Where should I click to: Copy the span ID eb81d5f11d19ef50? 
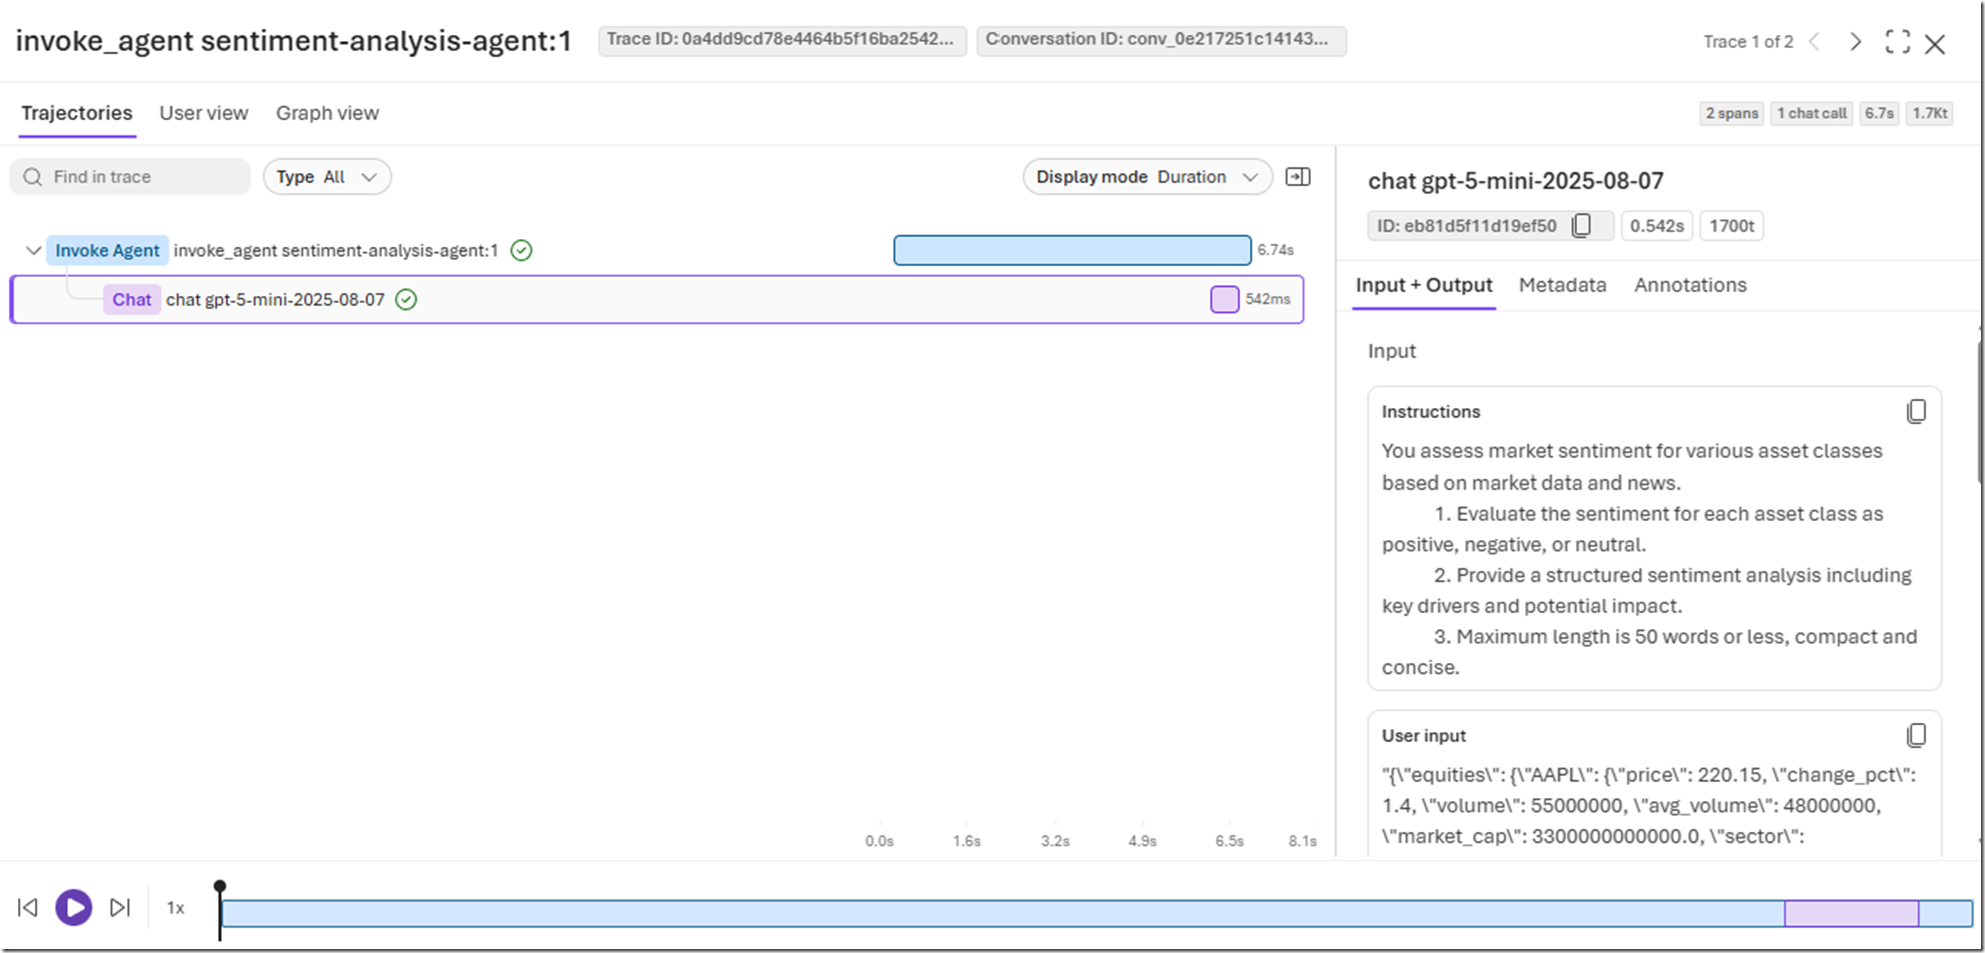click(1581, 226)
